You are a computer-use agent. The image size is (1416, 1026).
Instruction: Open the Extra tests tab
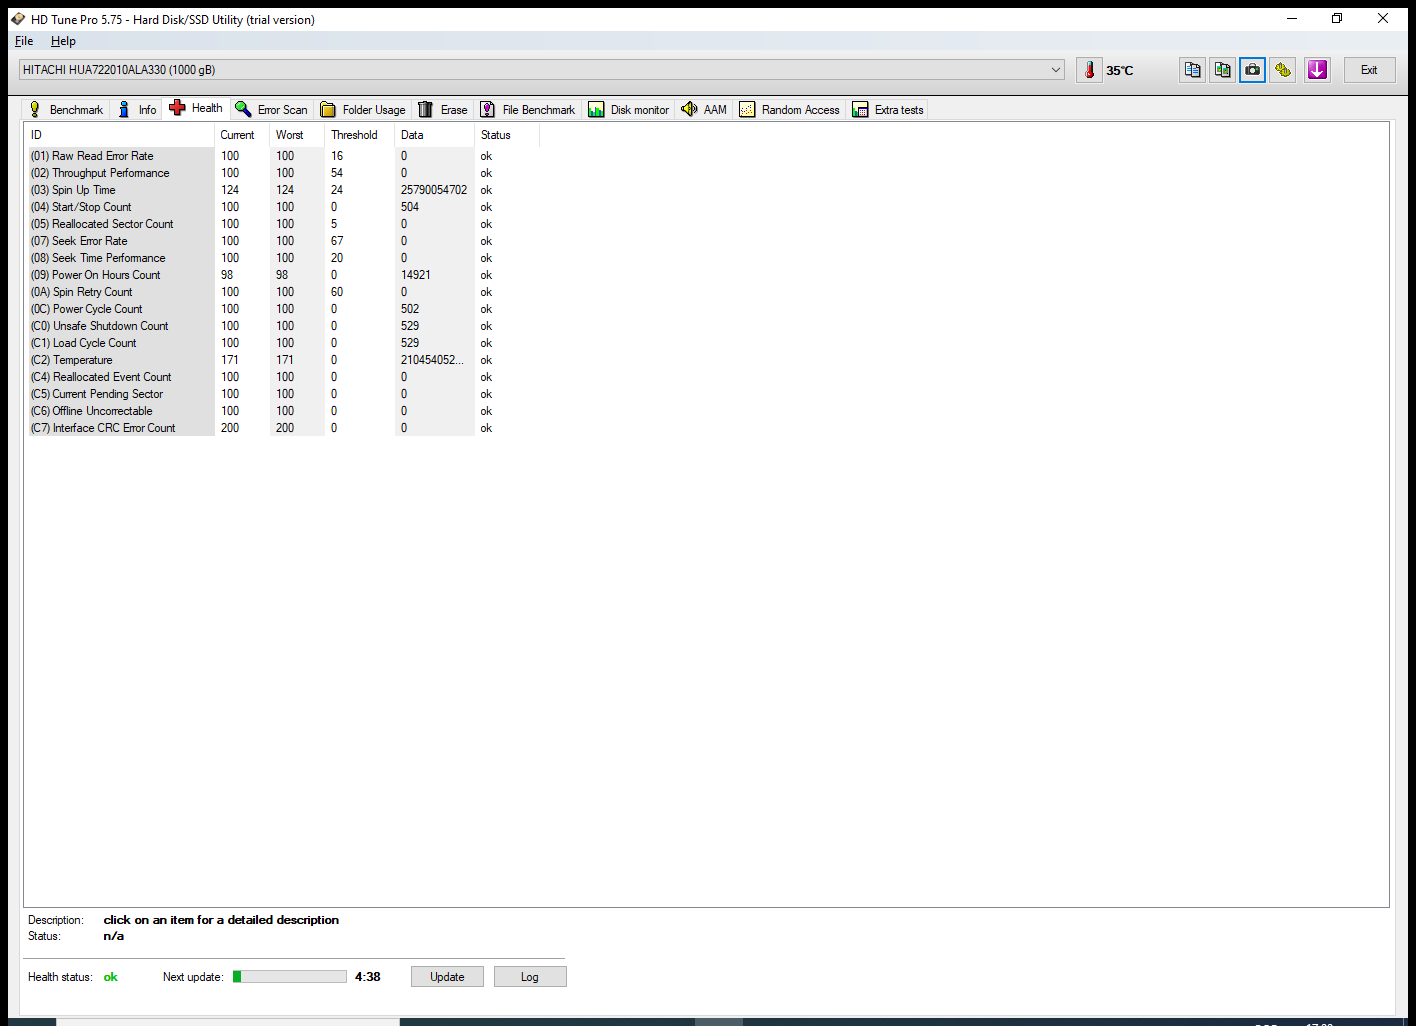click(x=888, y=110)
